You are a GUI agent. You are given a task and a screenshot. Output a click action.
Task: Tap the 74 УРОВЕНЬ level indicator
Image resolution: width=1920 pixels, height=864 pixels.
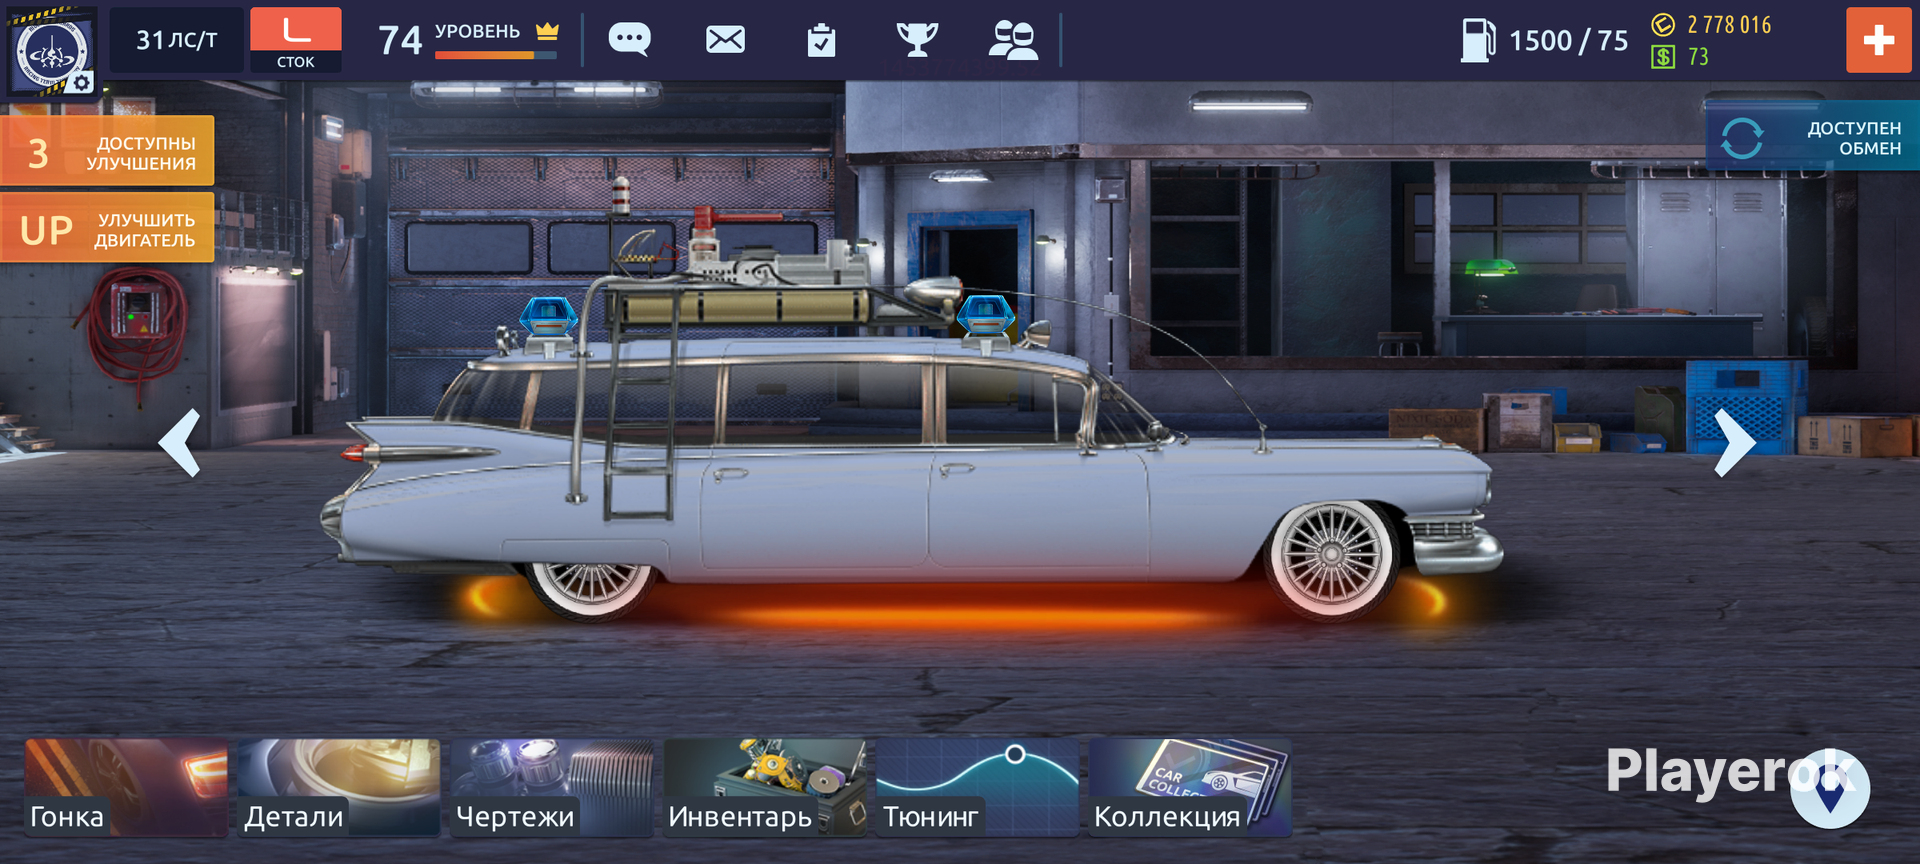pyautogui.click(x=468, y=39)
